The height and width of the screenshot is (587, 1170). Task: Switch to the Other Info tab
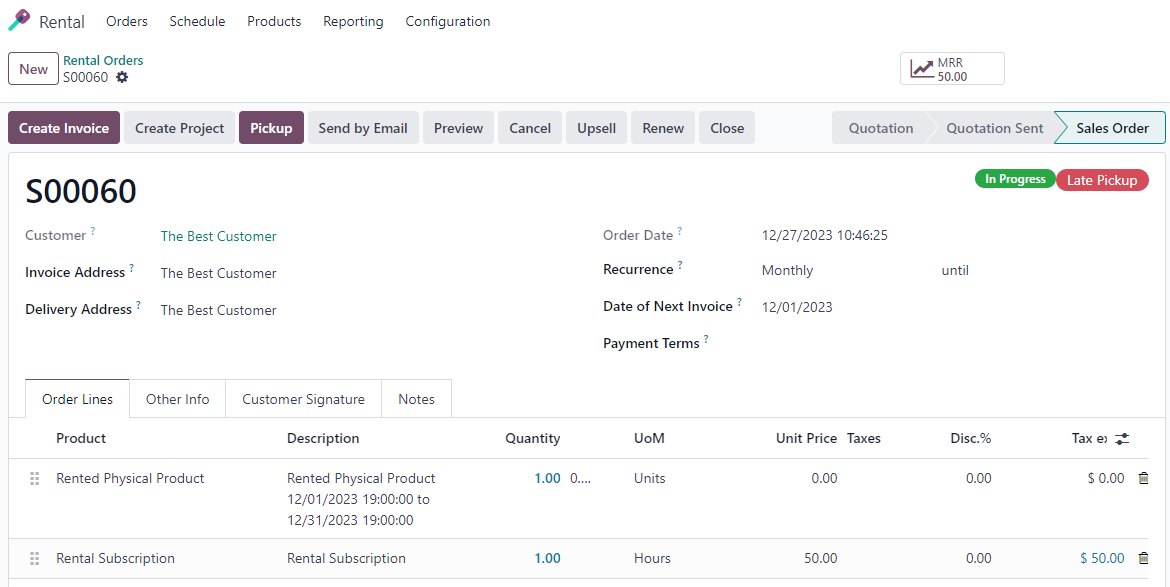tap(178, 399)
